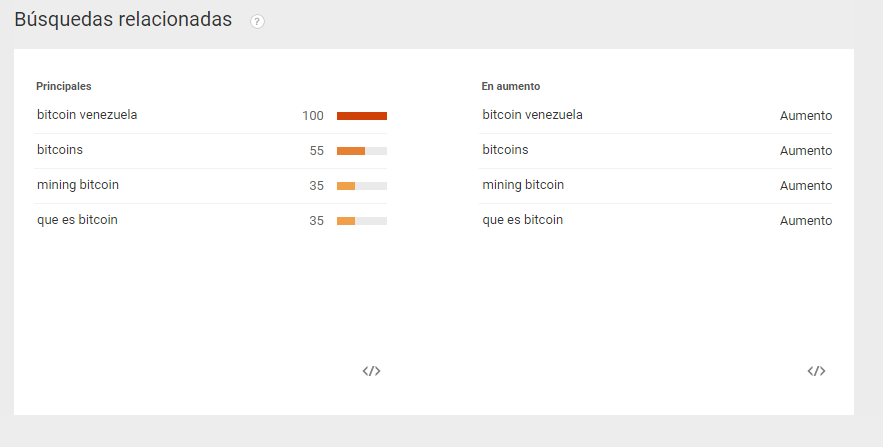Select 'bitcoins' in the Principales list
Viewport: 883px width, 447px height.
[x=60, y=150]
